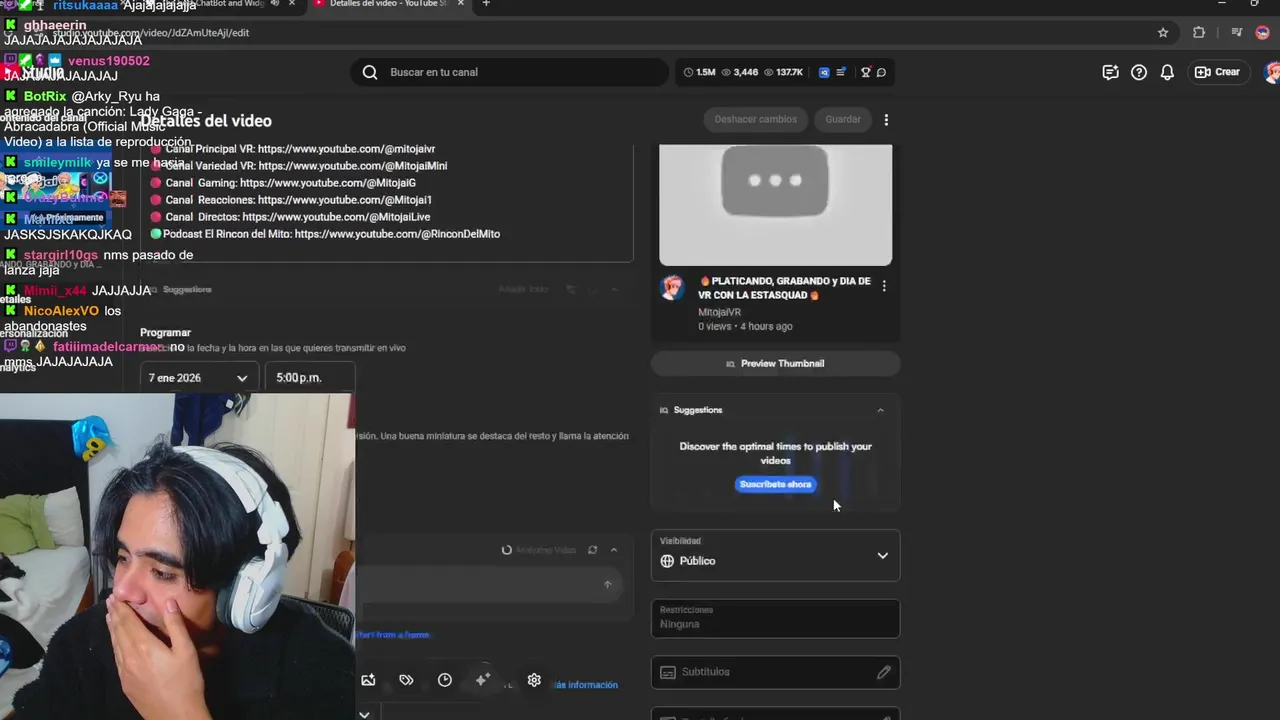
Task: Click the Subtítulos captions icon
Action: [668, 672]
